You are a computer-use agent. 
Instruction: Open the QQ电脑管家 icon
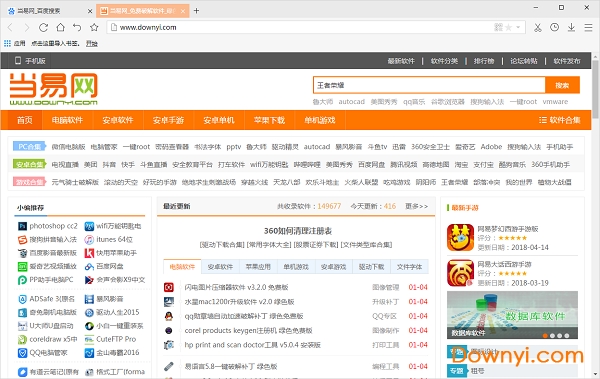[x=22, y=353]
